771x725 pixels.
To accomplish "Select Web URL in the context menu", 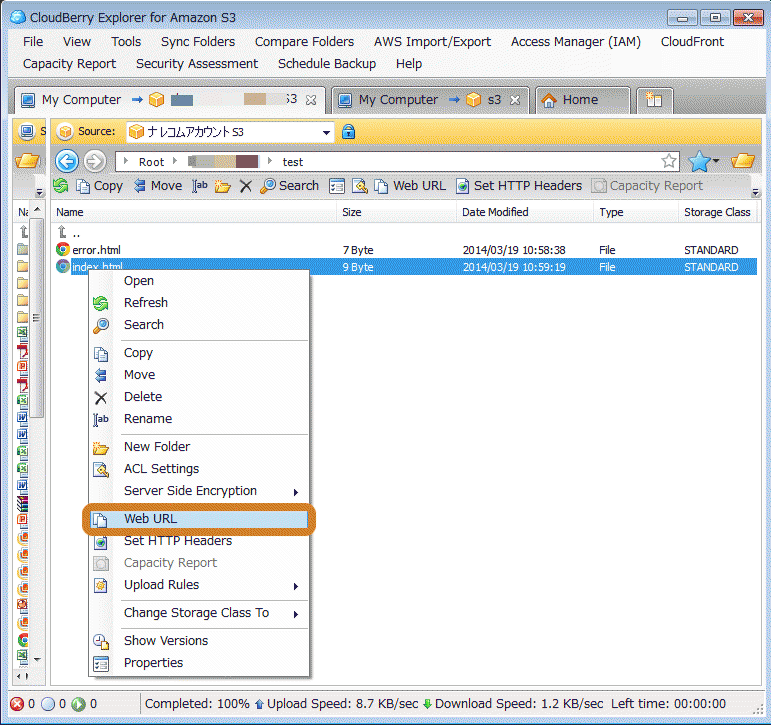I will 199,519.
